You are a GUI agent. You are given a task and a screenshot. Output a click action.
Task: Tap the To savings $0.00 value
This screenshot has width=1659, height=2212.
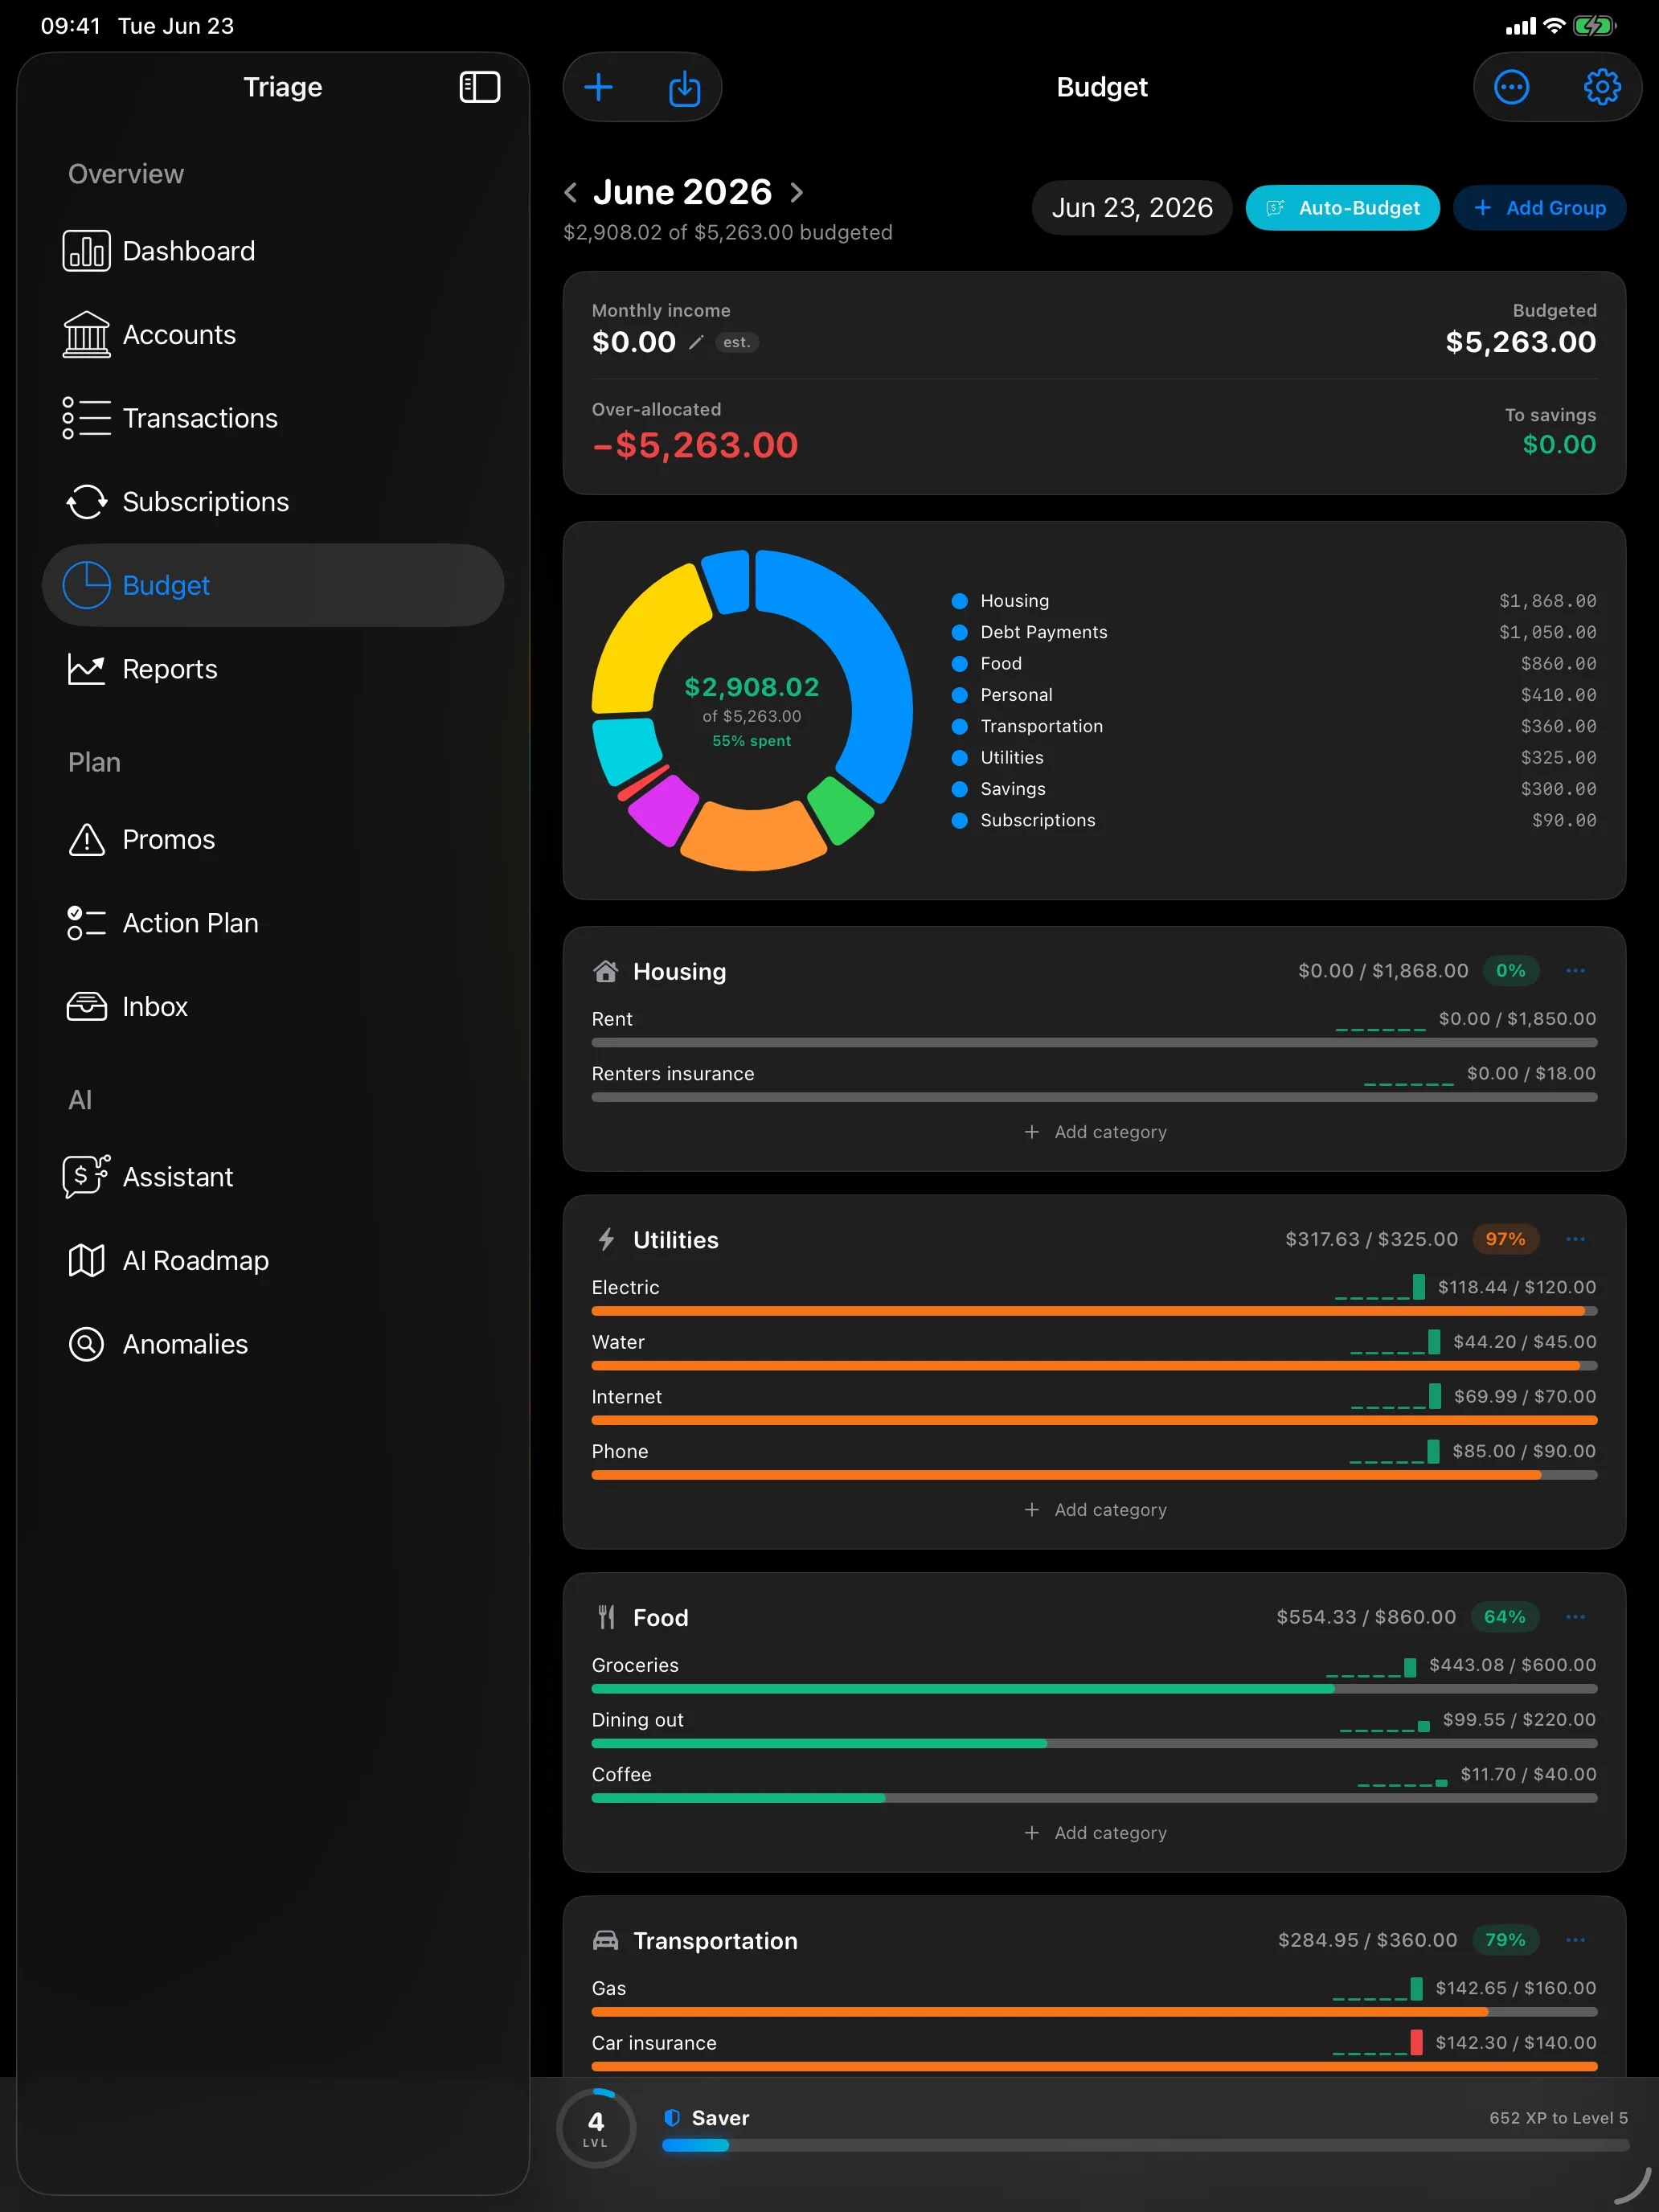pos(1559,445)
